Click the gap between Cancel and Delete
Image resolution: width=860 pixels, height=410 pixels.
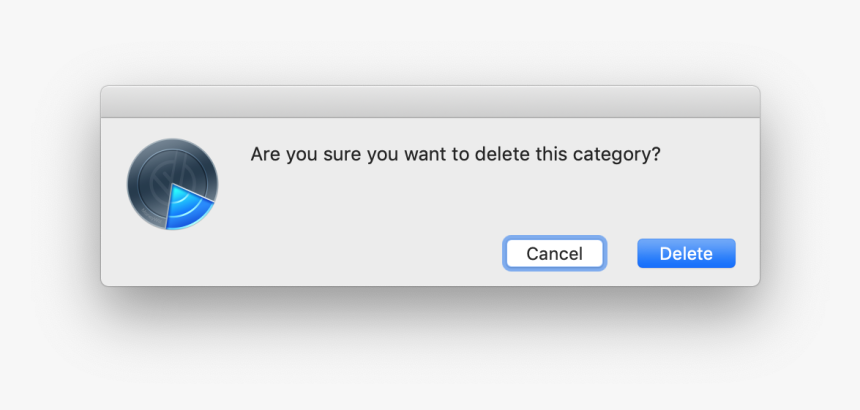tap(621, 253)
